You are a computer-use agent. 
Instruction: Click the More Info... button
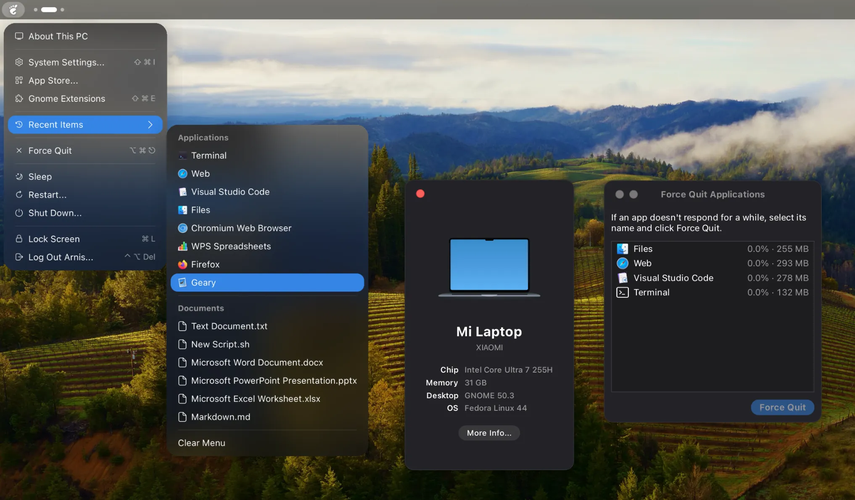[x=489, y=433]
